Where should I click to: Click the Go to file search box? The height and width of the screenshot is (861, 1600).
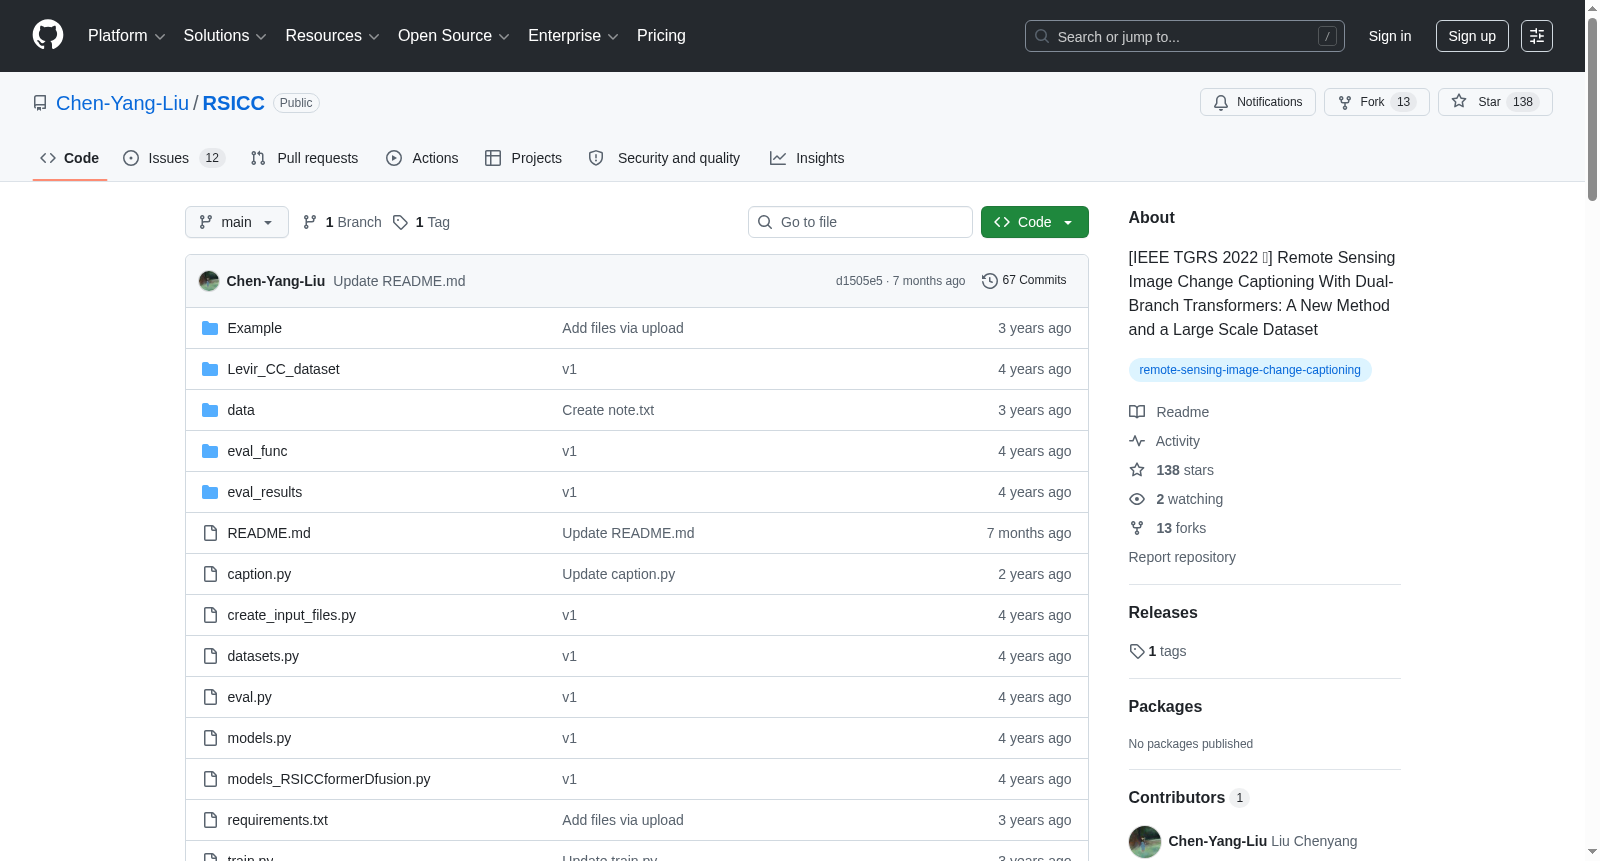(860, 222)
